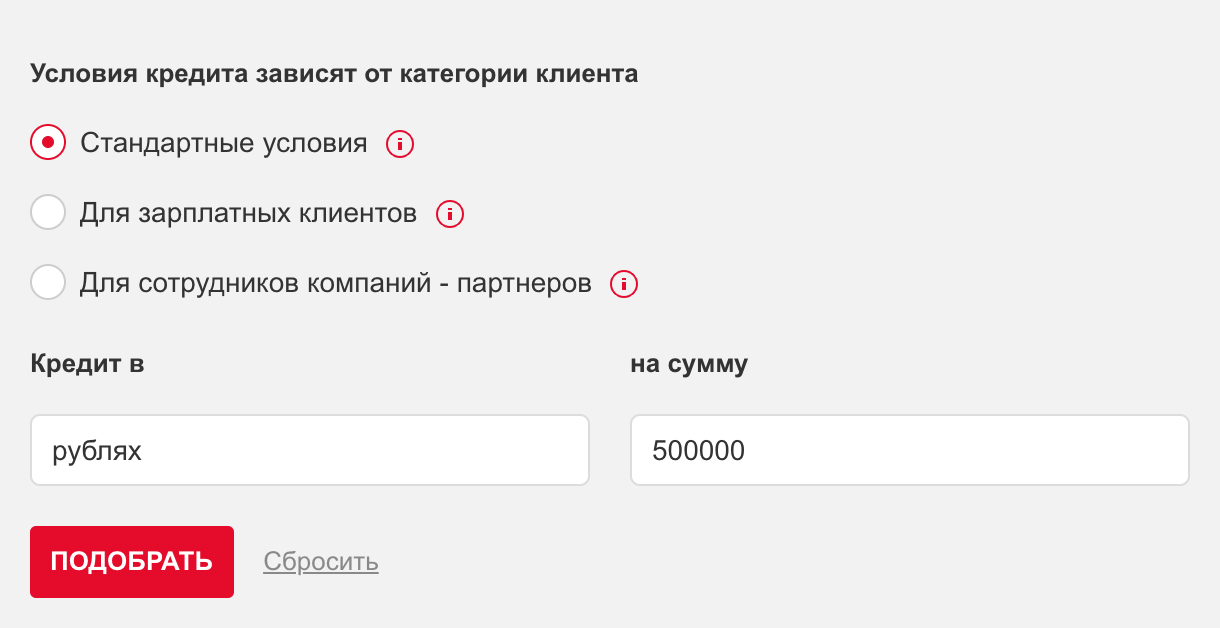
Task: Click the Кредит в field label
Action: pyautogui.click(x=87, y=363)
